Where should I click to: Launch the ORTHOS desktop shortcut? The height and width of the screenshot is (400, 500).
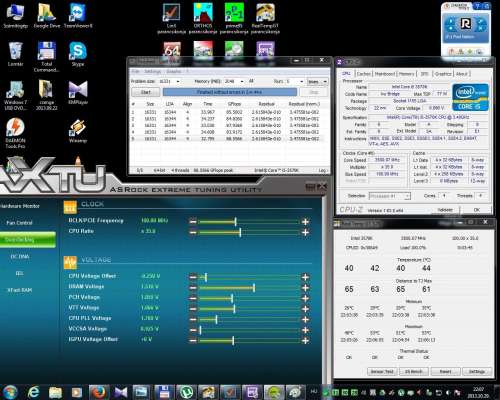point(203,19)
